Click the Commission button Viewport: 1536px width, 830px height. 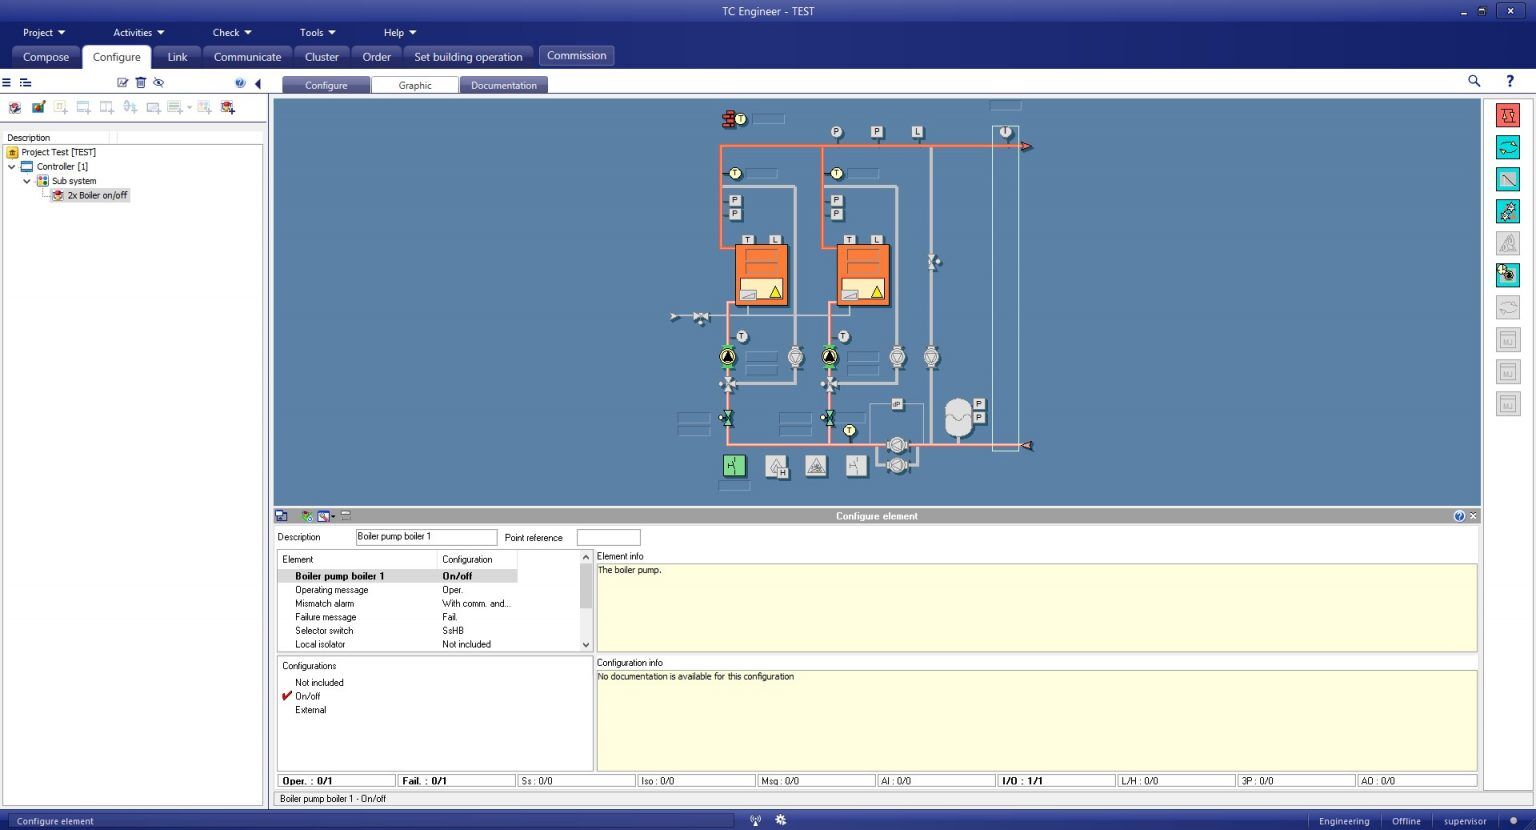576,55
